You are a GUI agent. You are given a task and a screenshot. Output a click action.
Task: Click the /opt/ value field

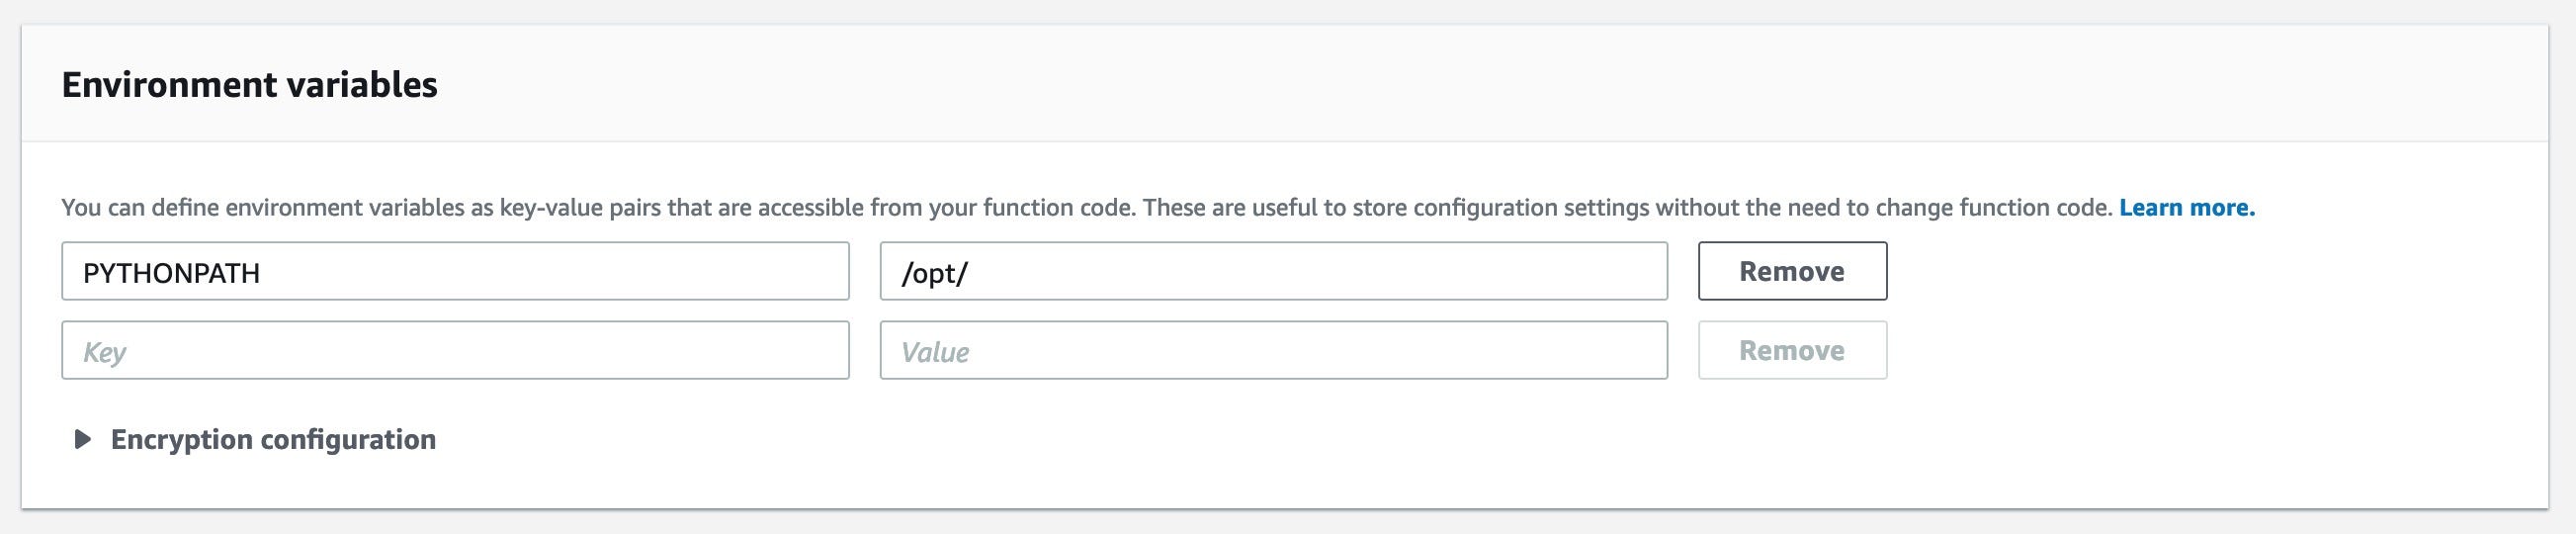click(1273, 271)
